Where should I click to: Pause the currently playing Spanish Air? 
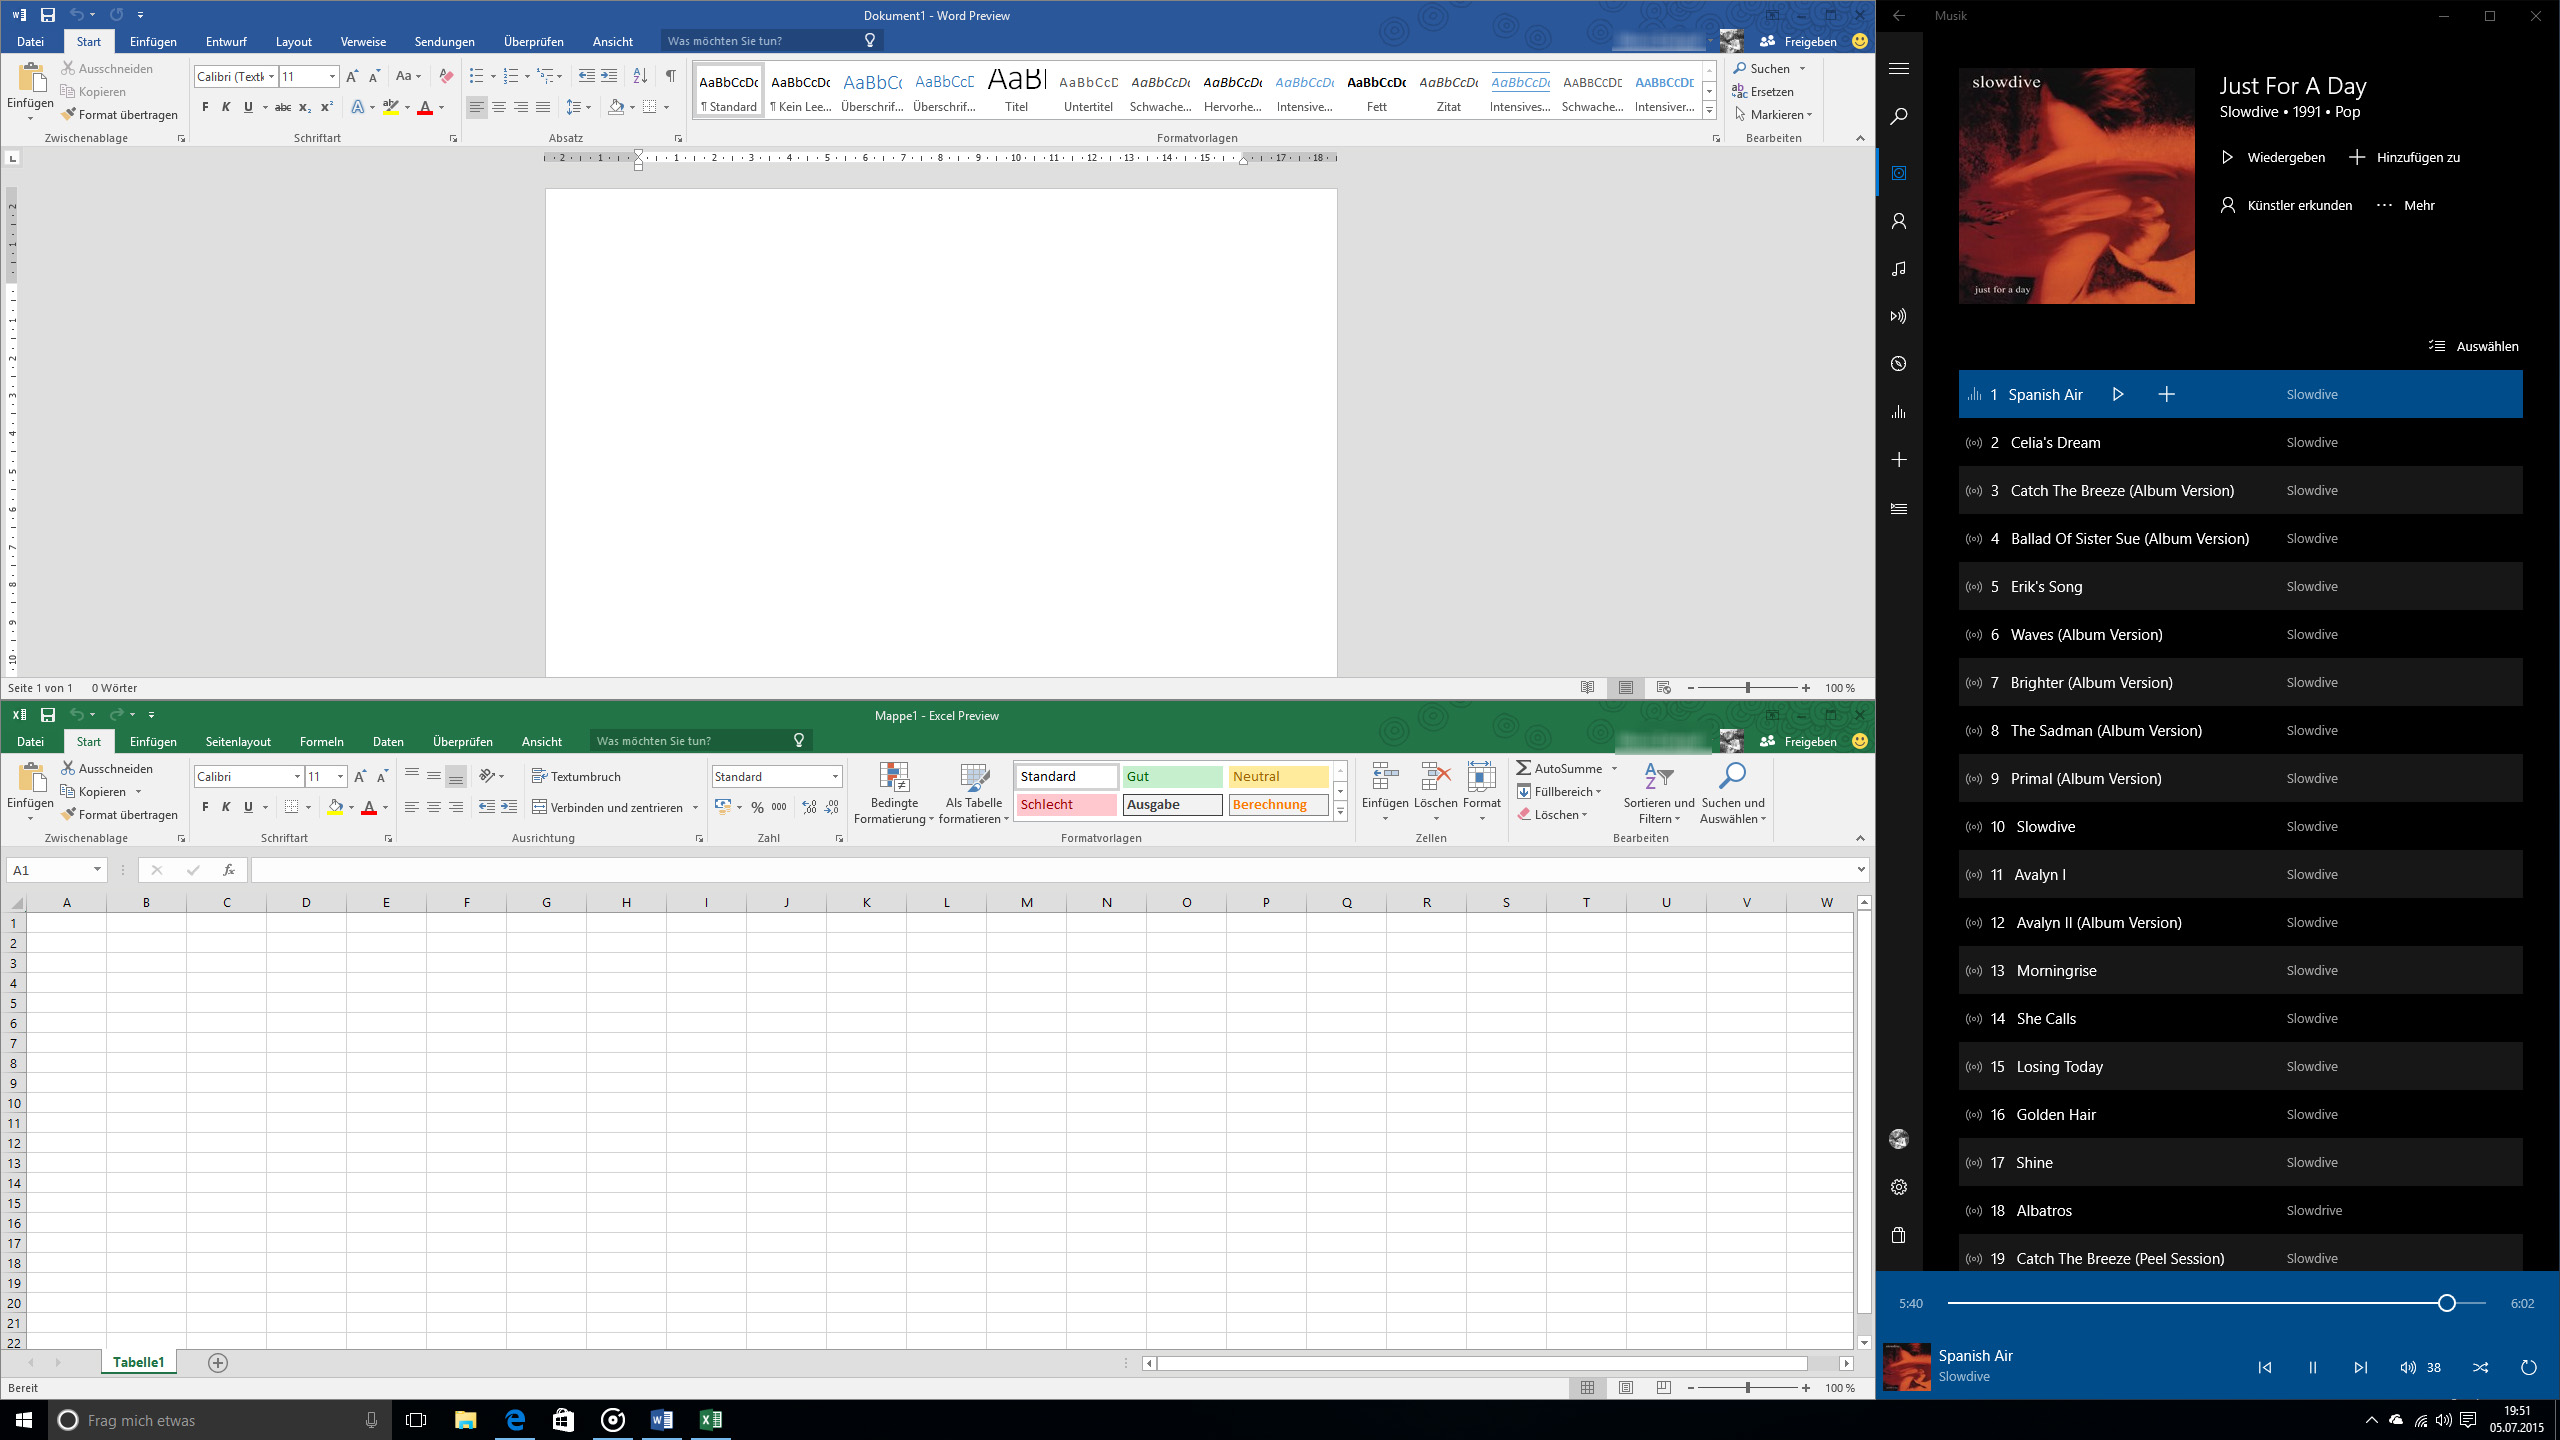coord(2312,1367)
